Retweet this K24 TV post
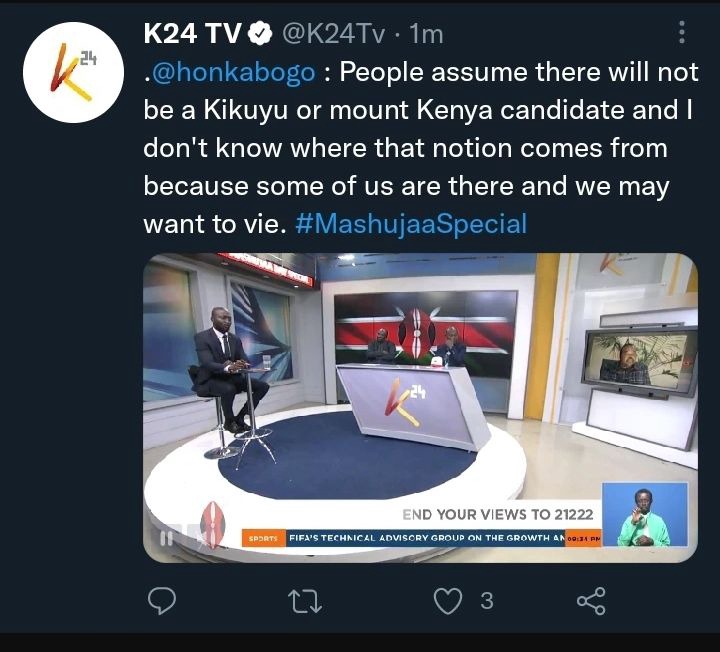Image resolution: width=720 pixels, height=652 pixels. click(x=305, y=601)
